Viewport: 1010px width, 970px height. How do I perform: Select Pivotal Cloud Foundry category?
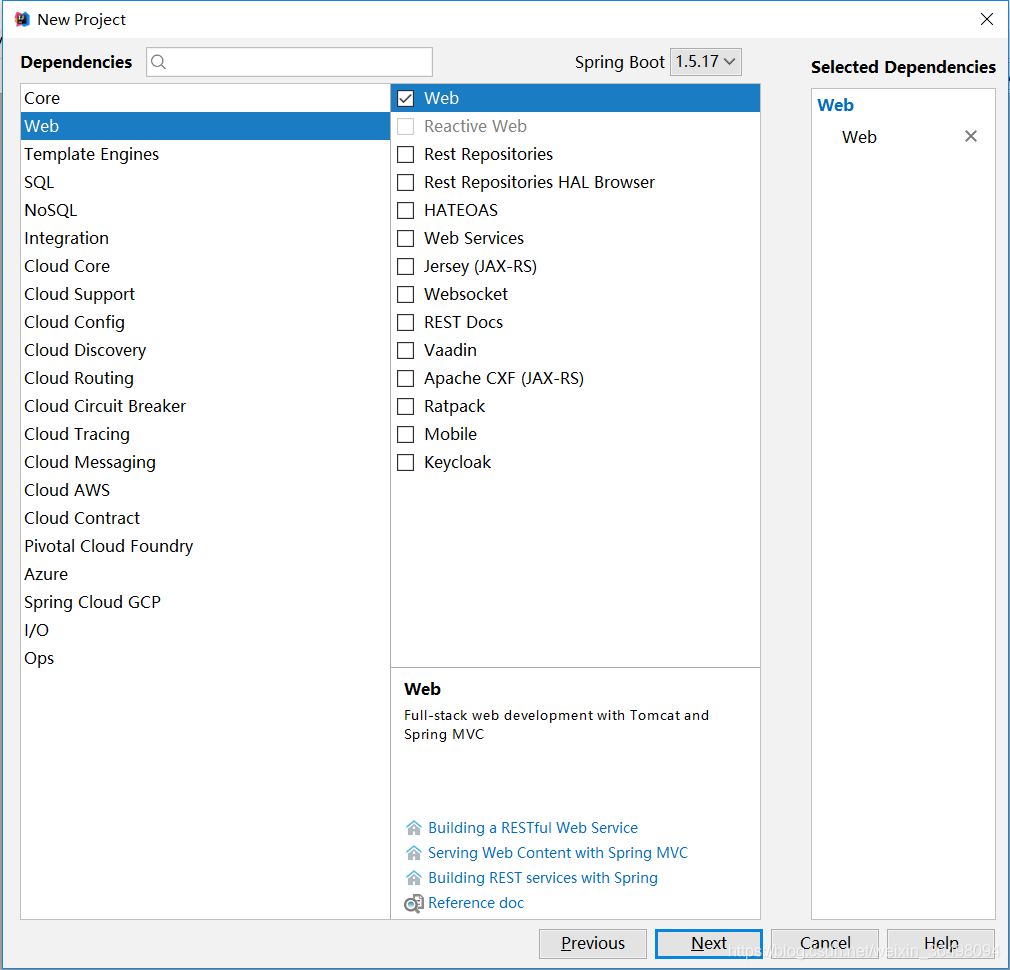[205, 546]
